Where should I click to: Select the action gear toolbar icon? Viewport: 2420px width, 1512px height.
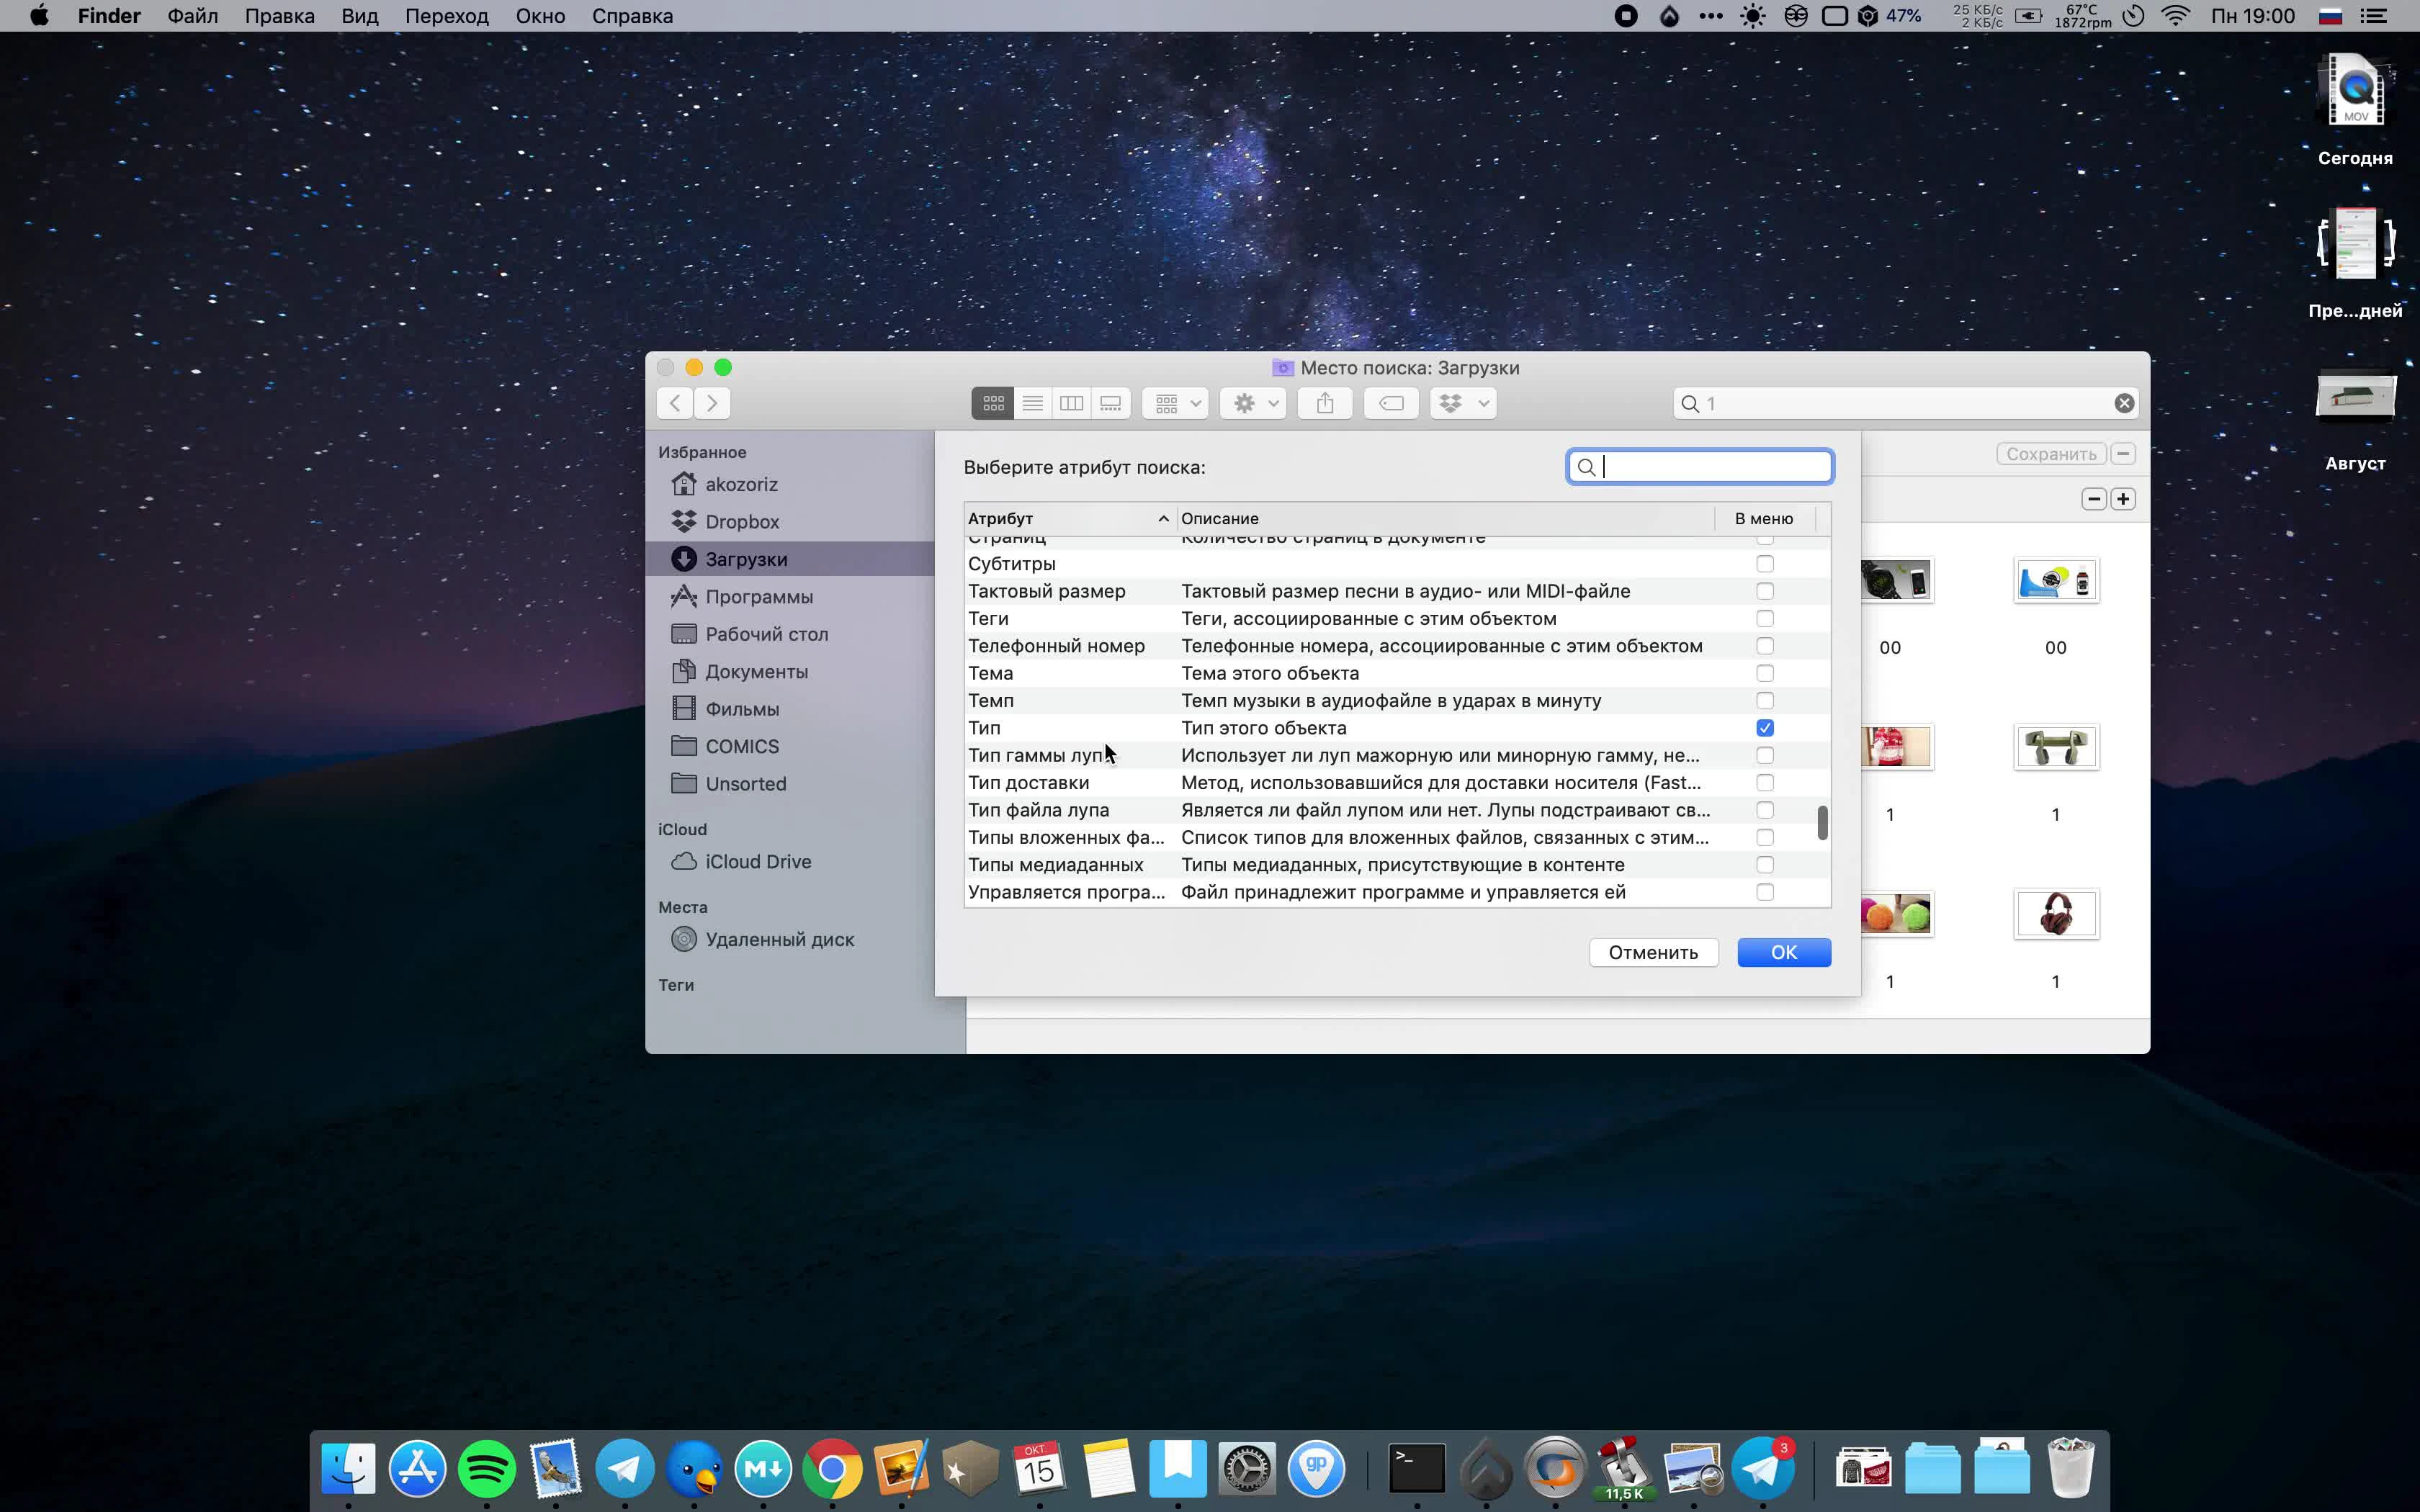1244,402
